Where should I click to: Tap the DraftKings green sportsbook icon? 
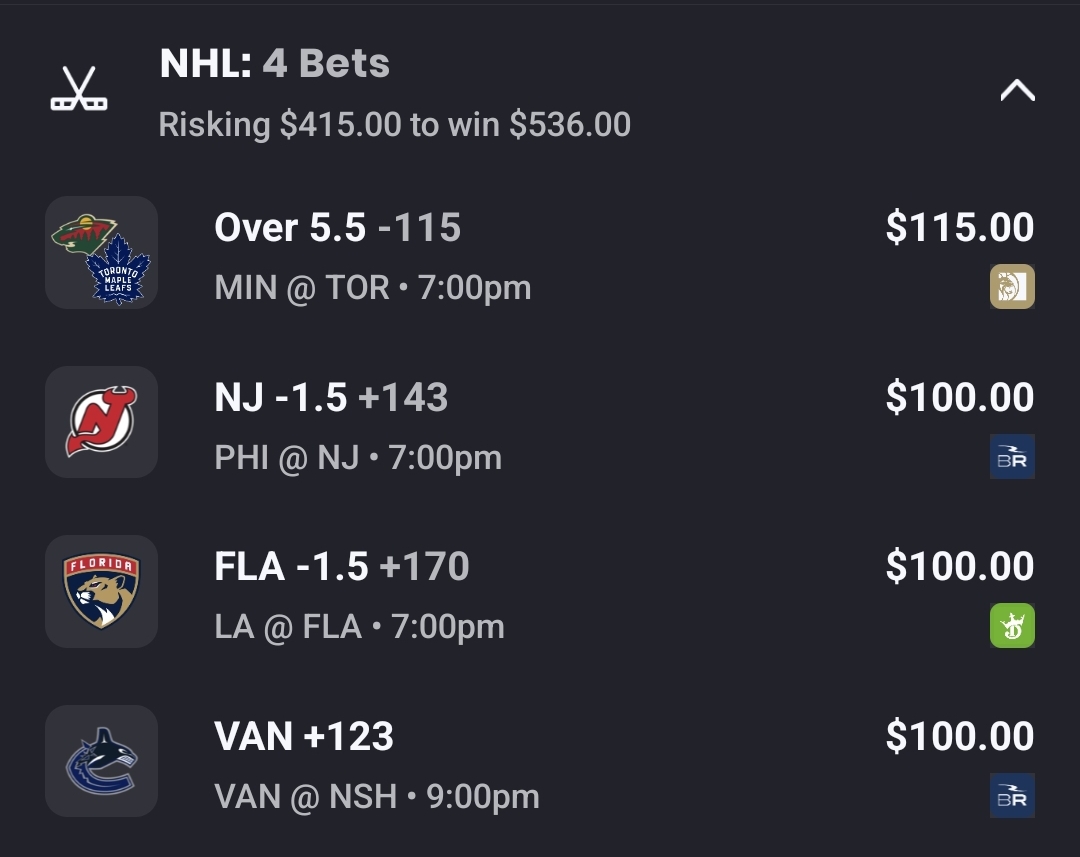click(1012, 626)
